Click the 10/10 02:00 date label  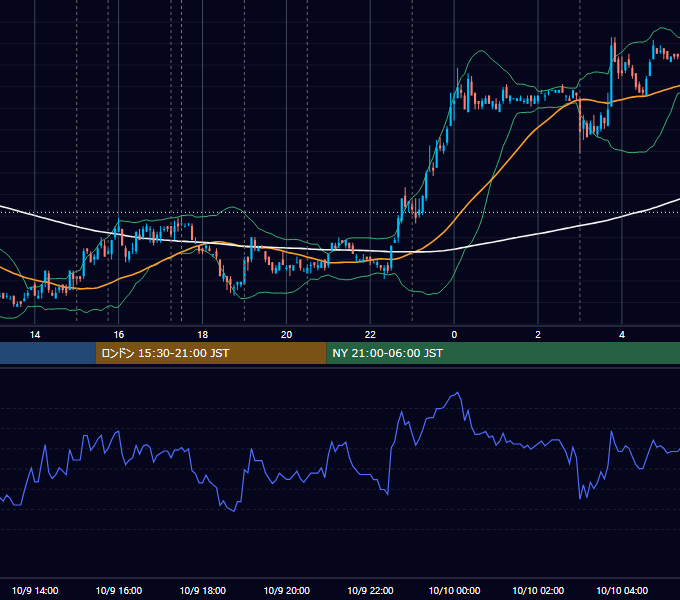point(538,590)
